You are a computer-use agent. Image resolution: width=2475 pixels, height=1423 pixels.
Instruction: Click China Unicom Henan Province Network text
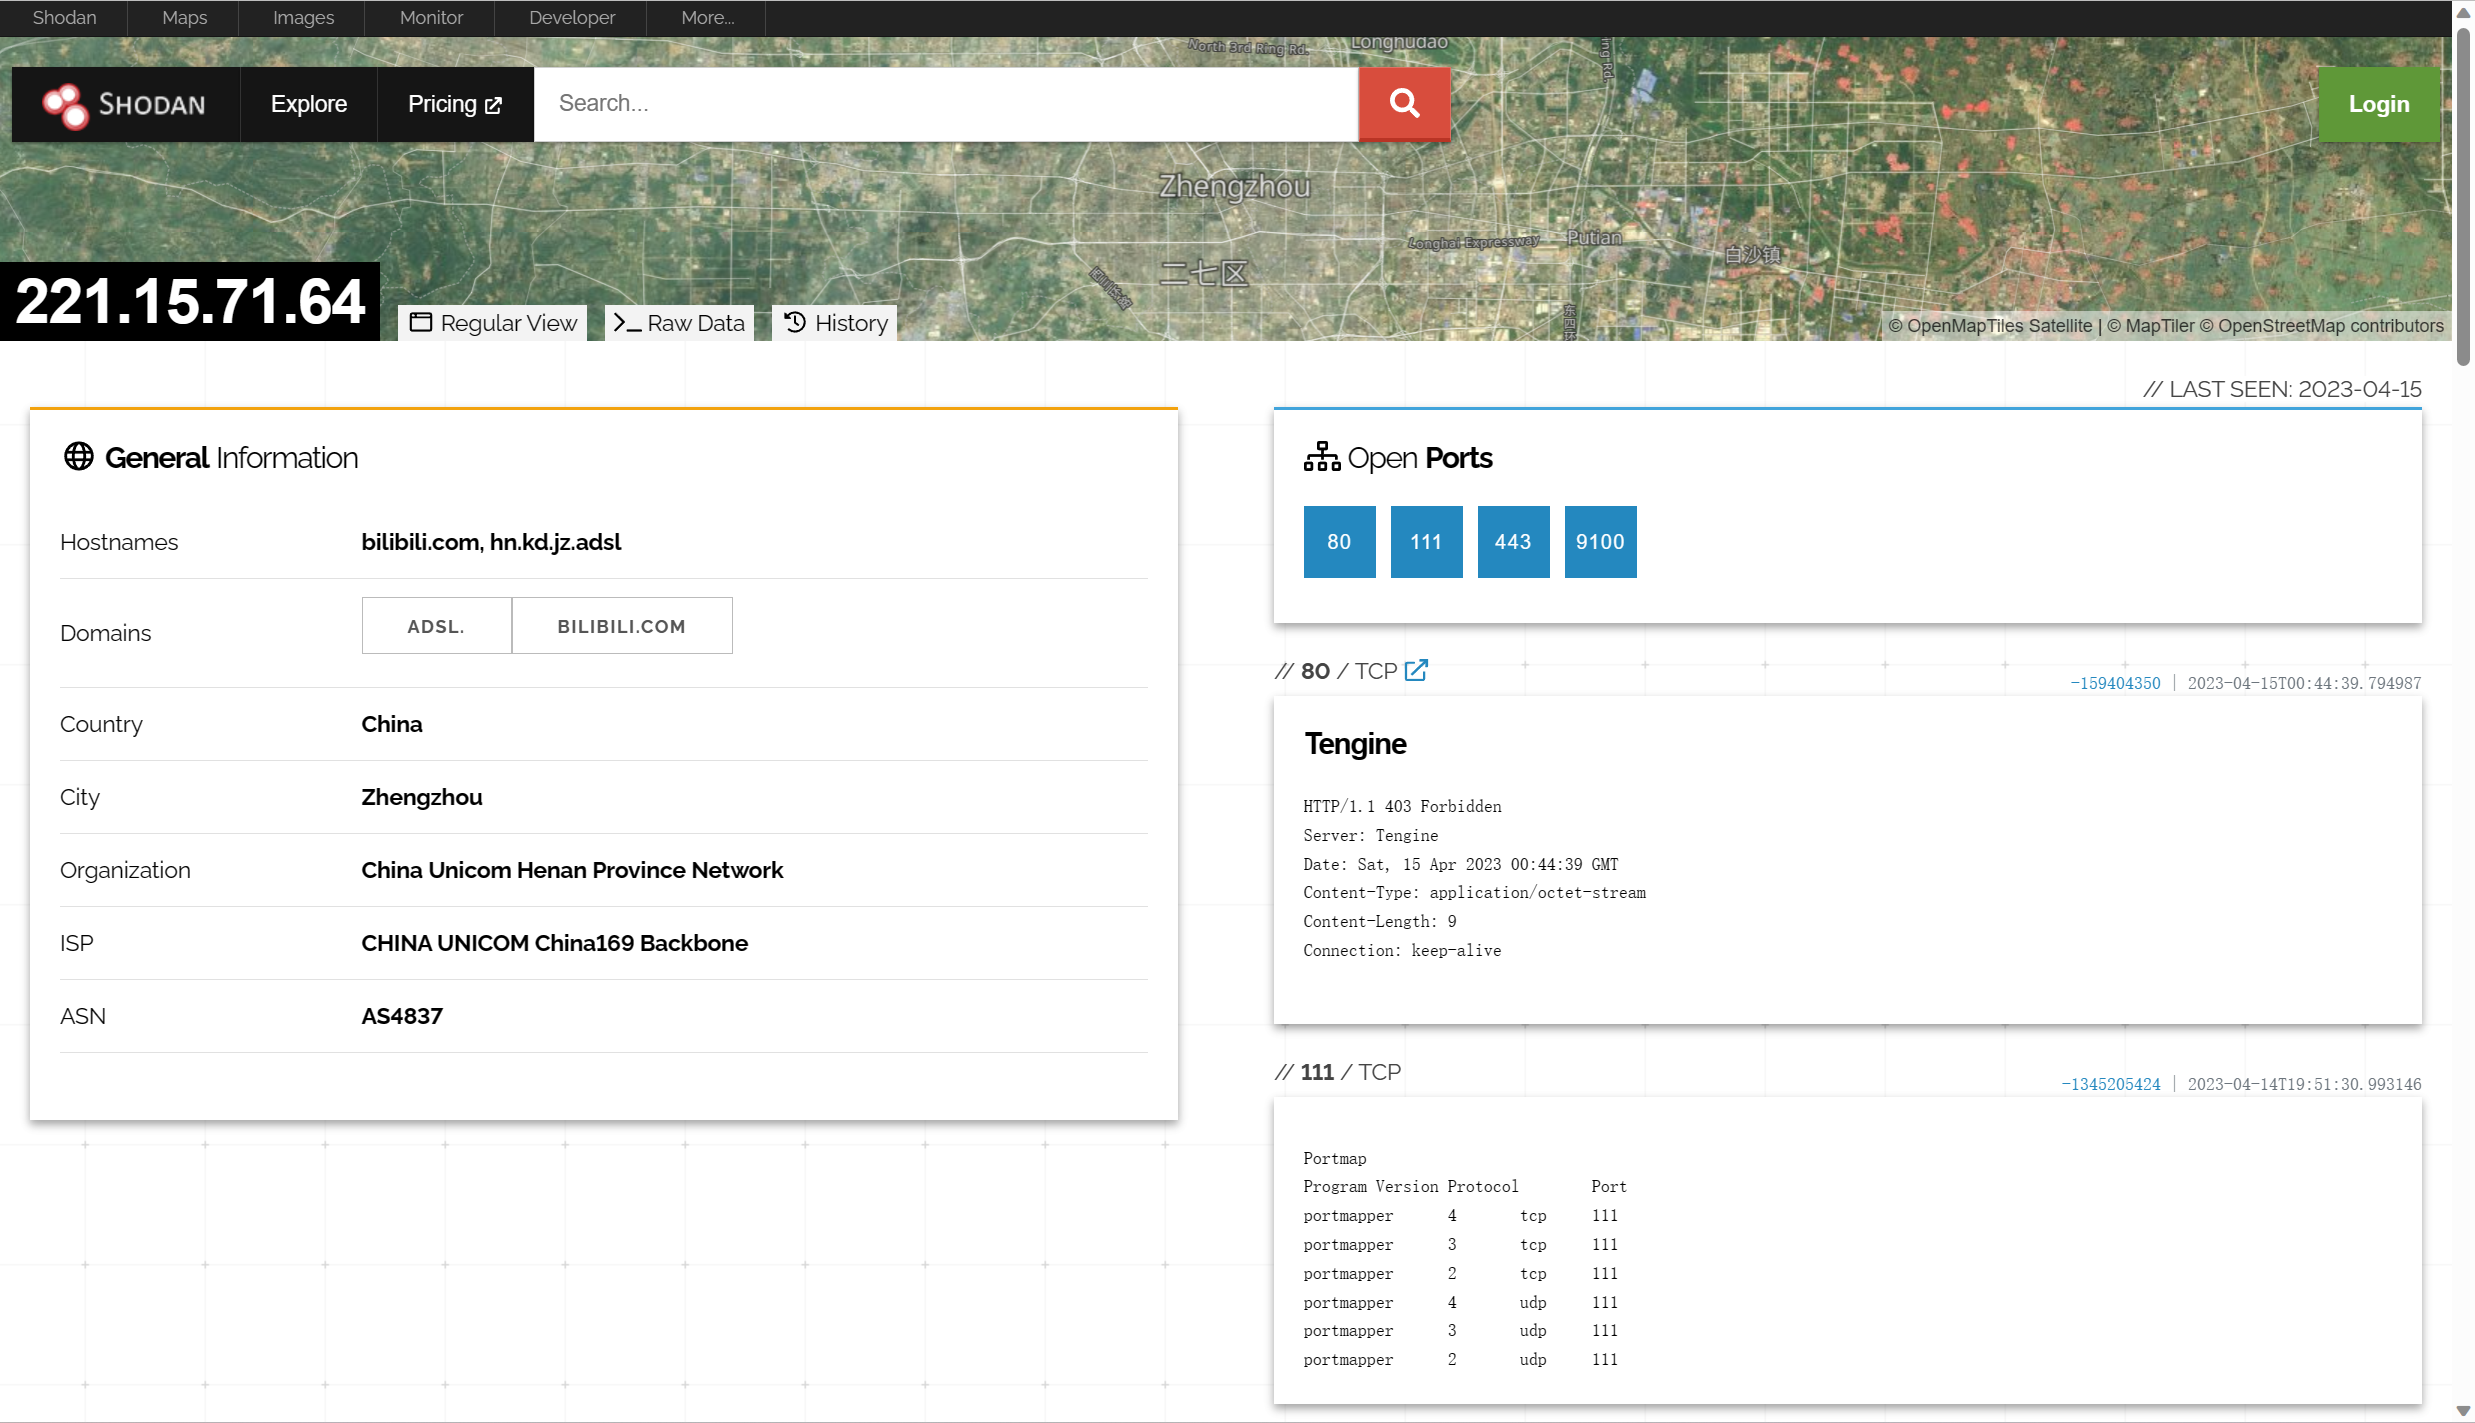(x=572, y=870)
